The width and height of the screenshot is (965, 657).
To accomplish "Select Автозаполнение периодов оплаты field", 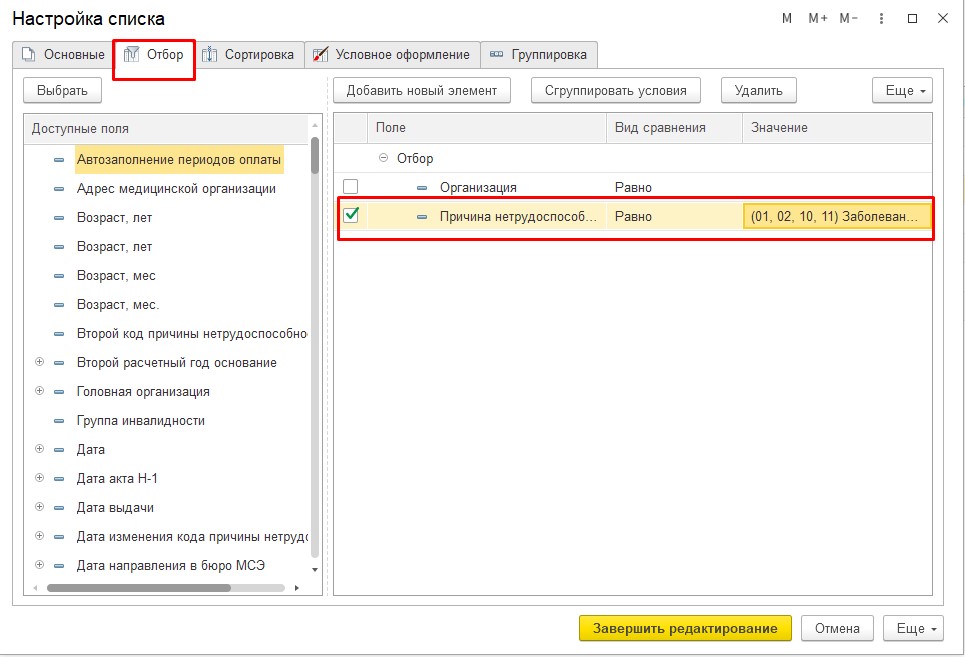I will (x=178, y=160).
